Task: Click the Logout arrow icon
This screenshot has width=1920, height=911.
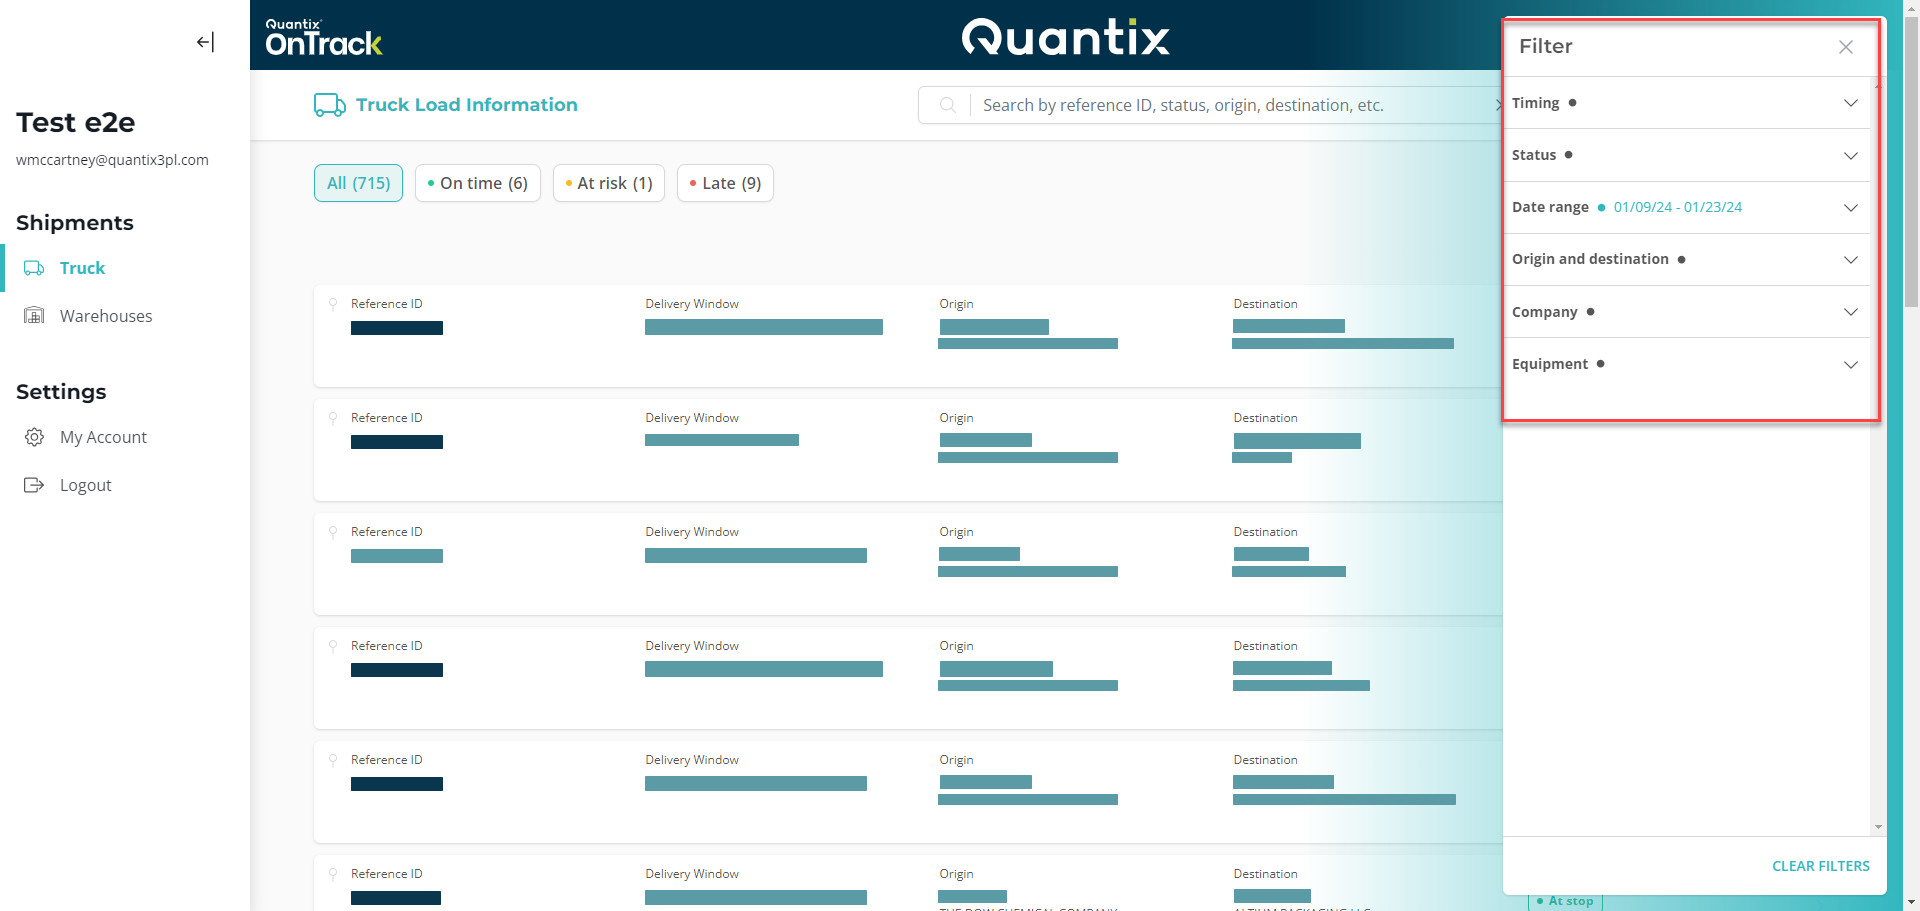Action: pos(34,485)
